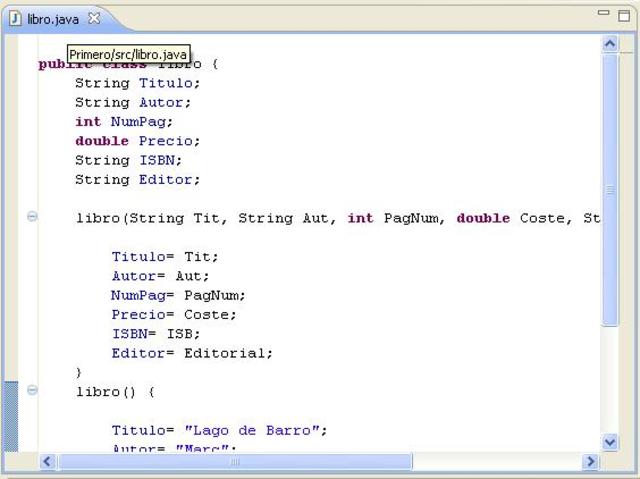Image resolution: width=640 pixels, height=479 pixels.
Task: Click the text 'String Autor;'
Action: point(133,102)
